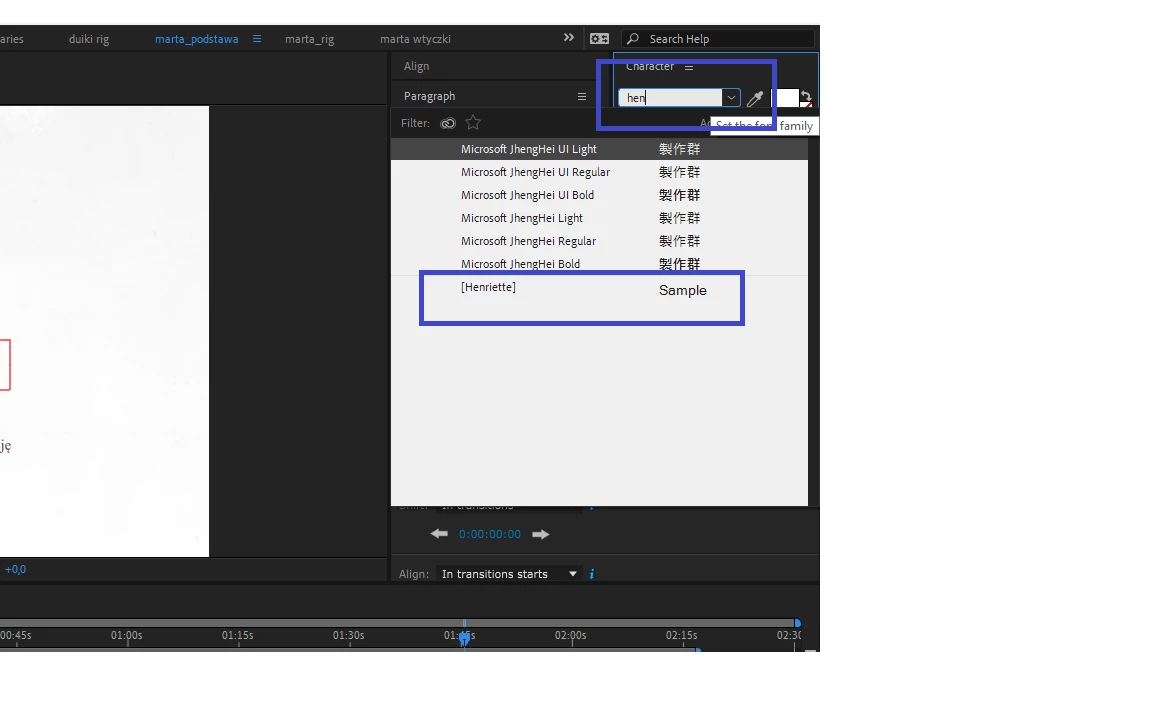Click in the Search Help field

pos(719,39)
